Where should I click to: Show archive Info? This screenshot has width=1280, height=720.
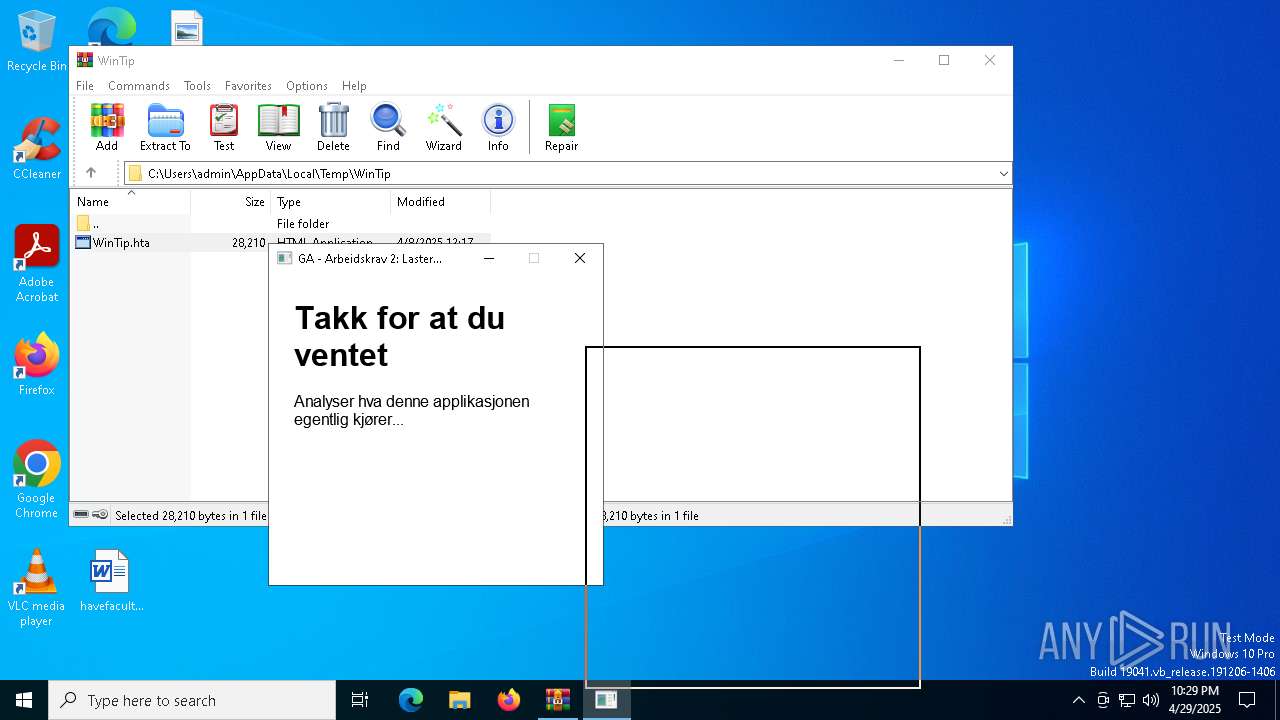[x=498, y=128]
